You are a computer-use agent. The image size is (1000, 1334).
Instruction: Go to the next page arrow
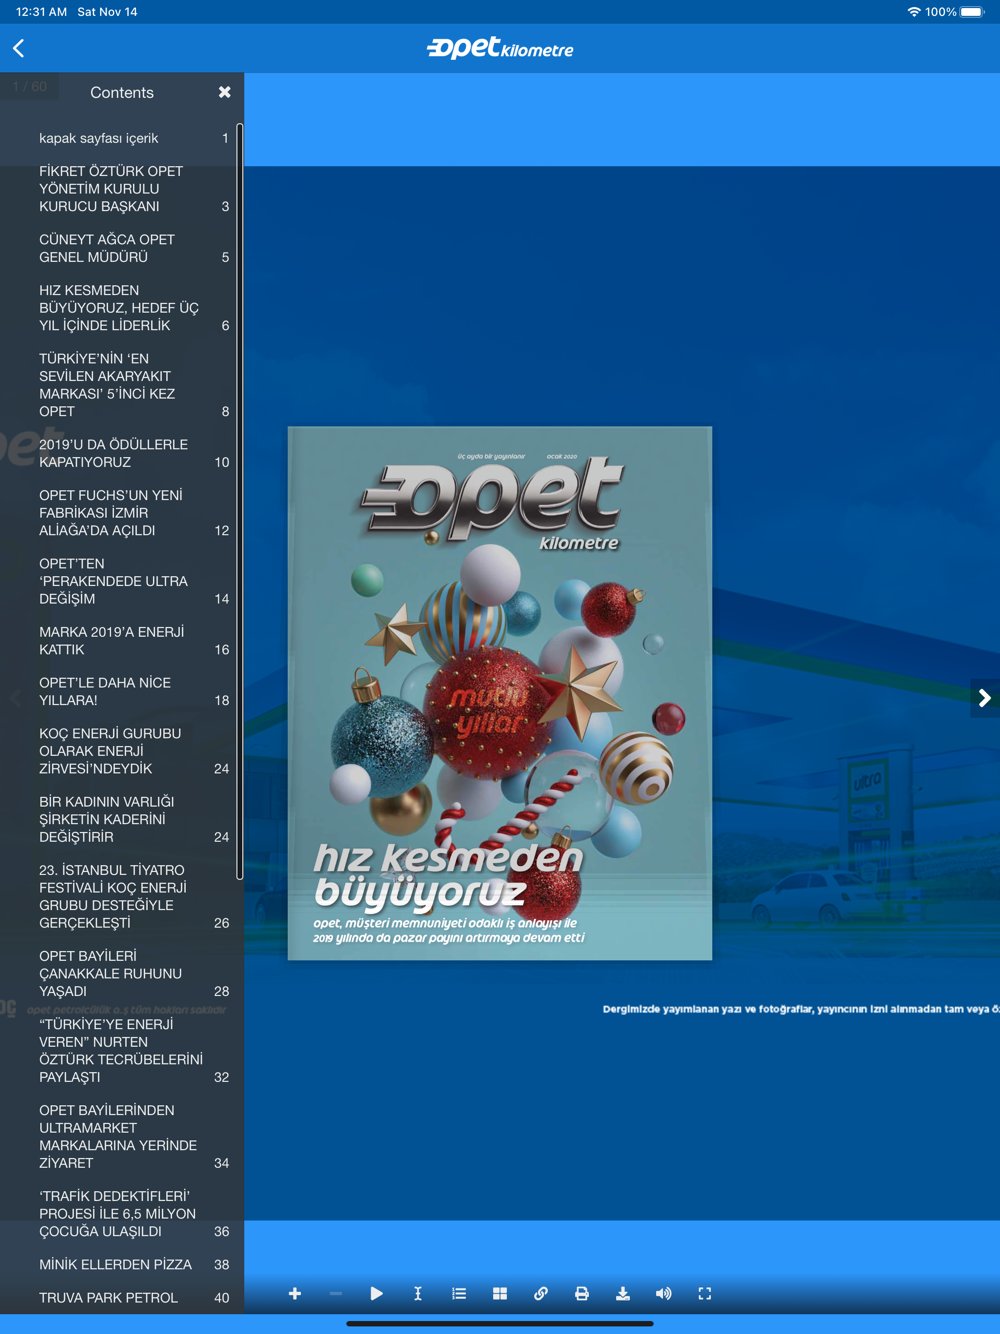[985, 698]
